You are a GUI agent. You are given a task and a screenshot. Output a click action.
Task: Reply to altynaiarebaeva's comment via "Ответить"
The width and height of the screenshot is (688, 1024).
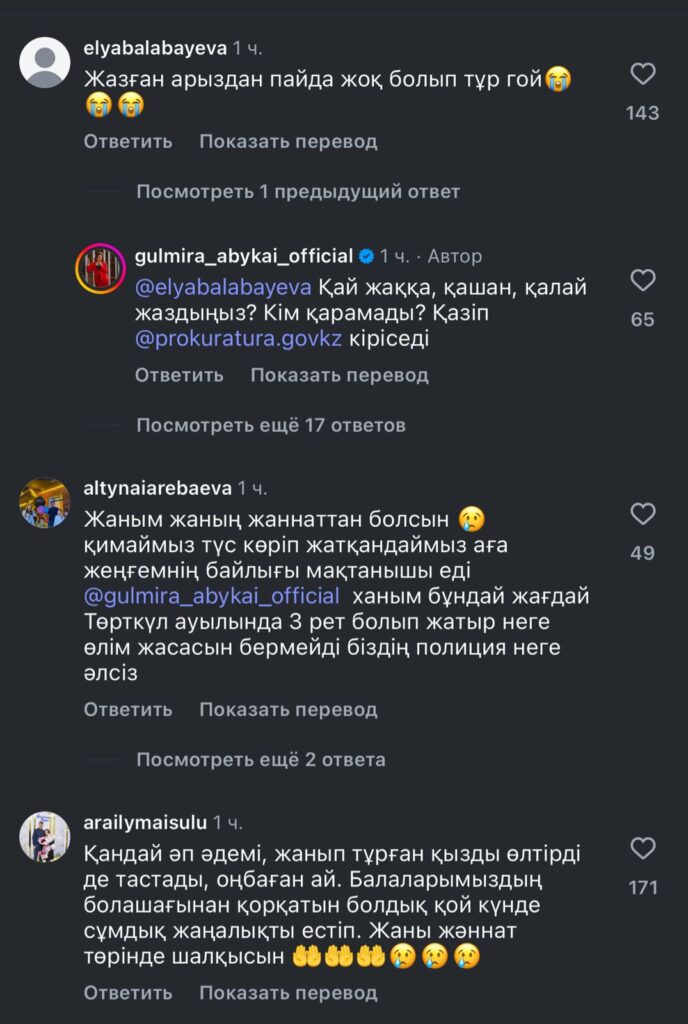tap(128, 710)
